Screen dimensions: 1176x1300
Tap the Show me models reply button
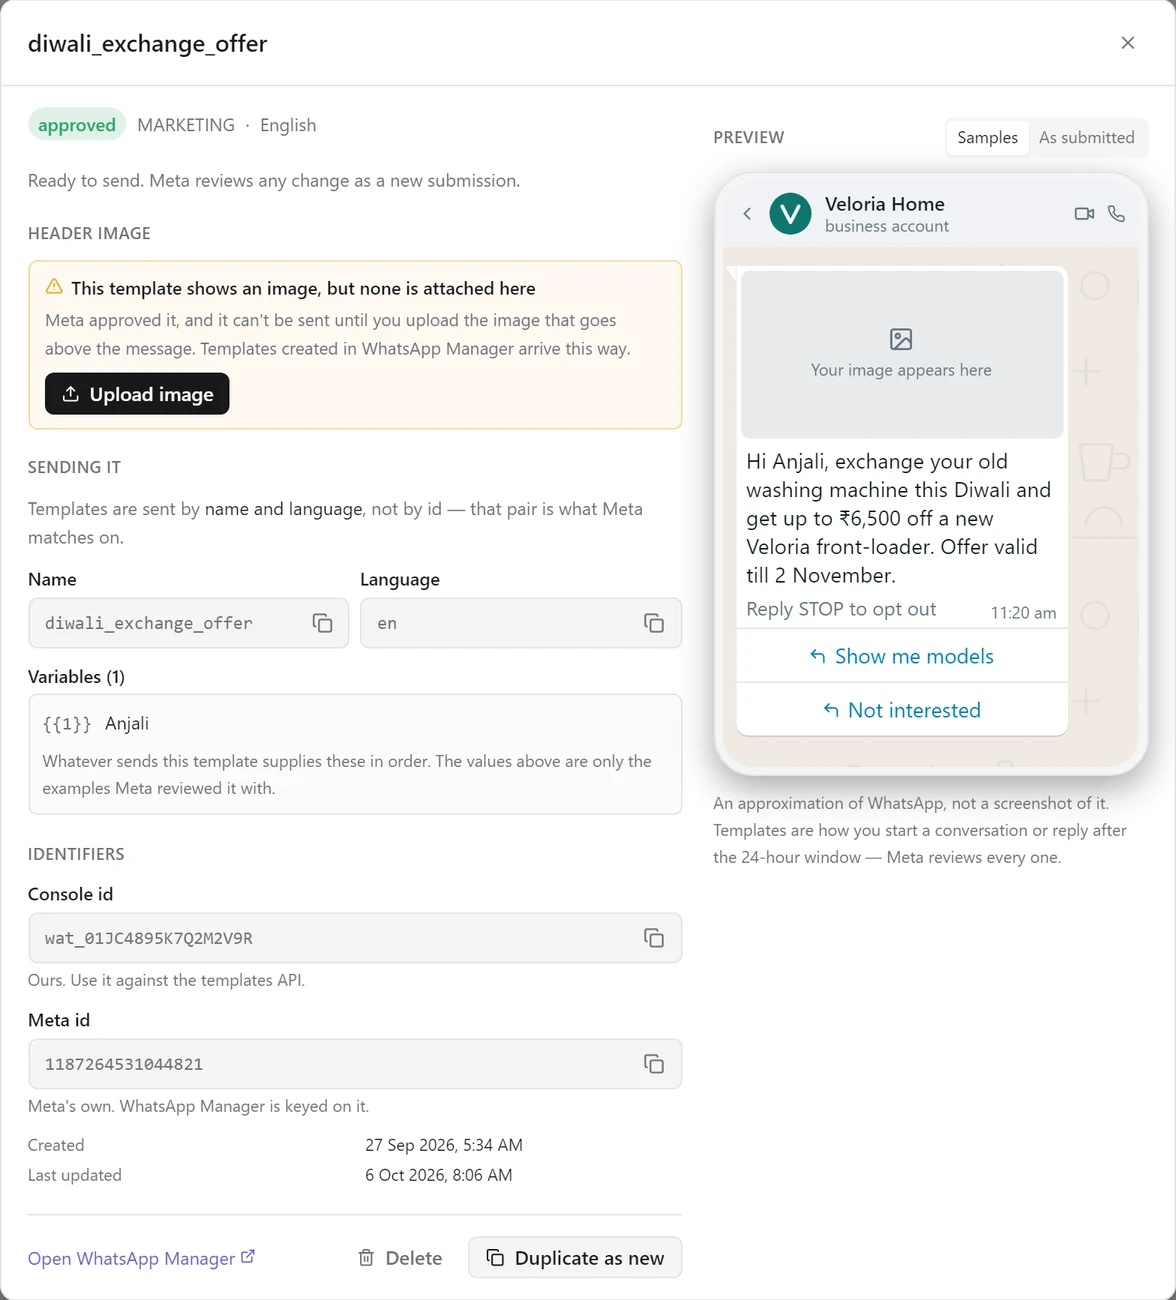(902, 656)
